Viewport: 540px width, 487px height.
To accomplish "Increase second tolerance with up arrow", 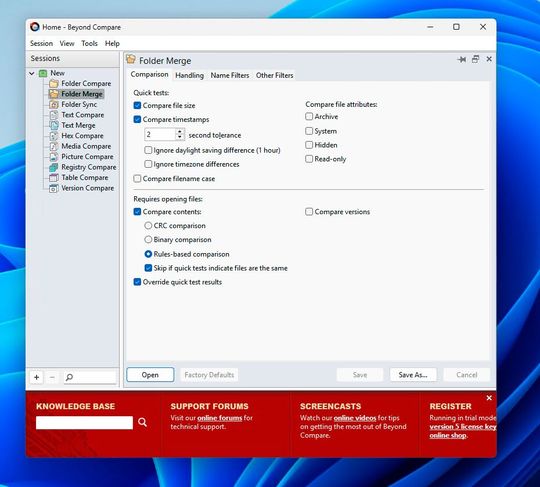I will tap(180, 132).
